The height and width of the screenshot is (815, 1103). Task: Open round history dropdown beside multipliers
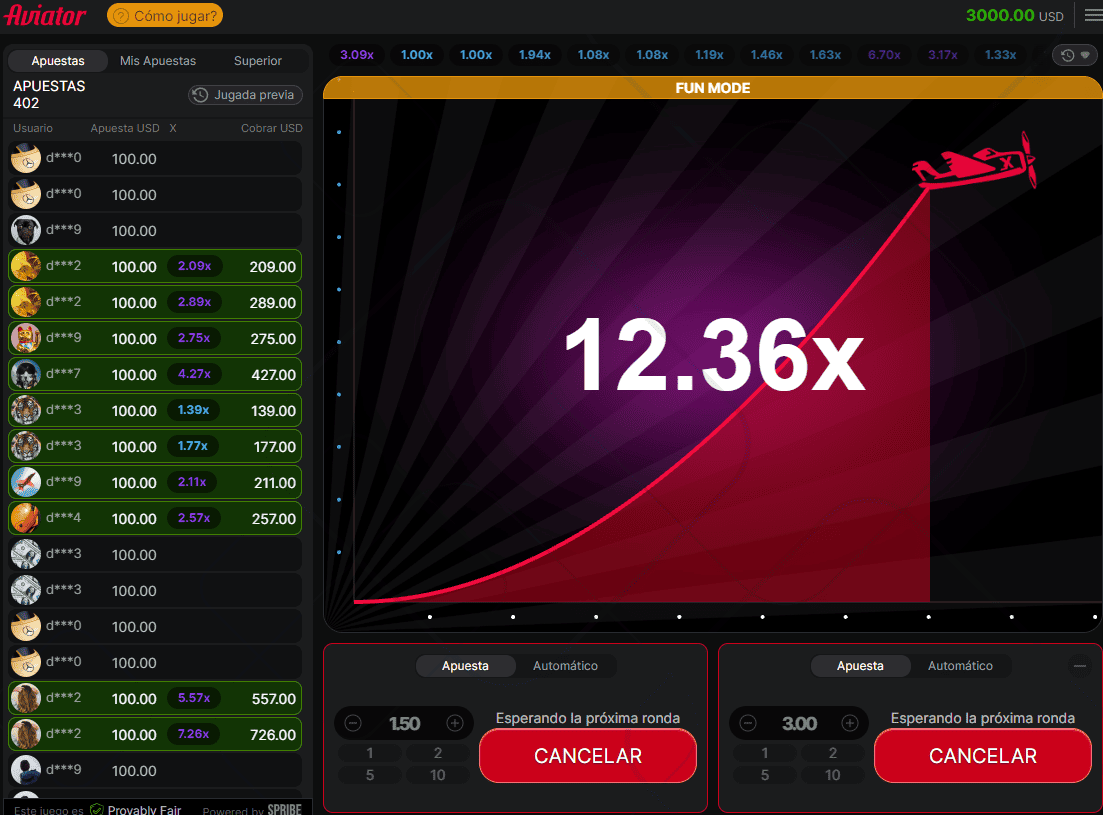(x=1075, y=55)
